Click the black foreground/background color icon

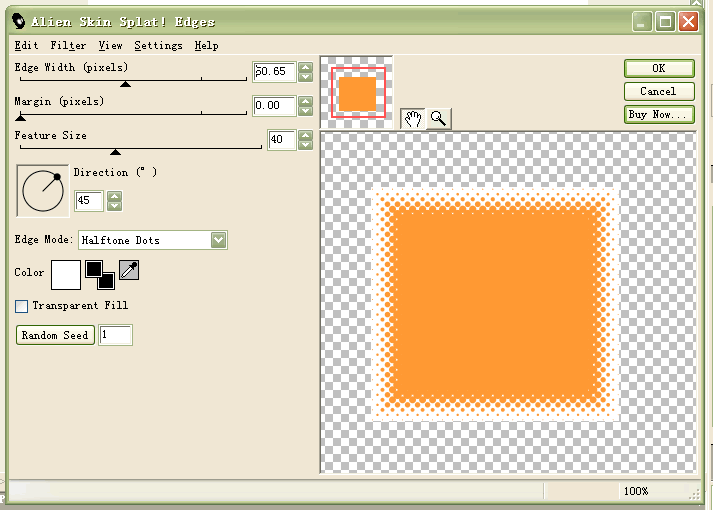(100, 275)
